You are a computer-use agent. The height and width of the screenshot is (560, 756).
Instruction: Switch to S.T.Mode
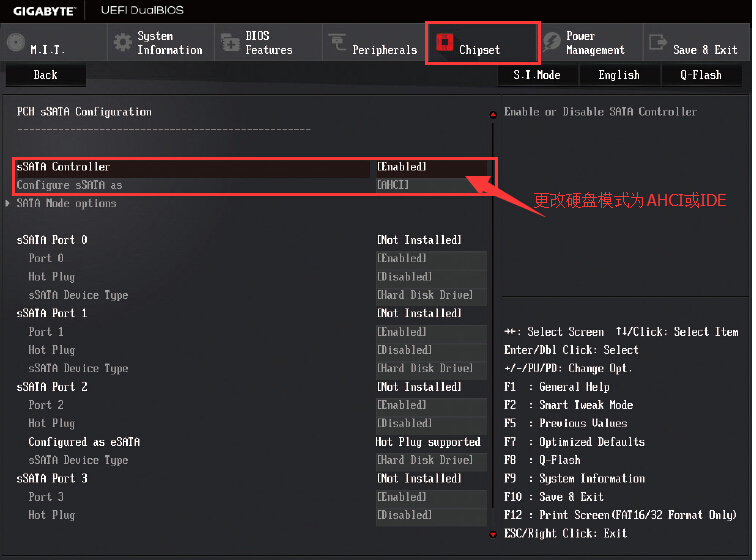537,75
